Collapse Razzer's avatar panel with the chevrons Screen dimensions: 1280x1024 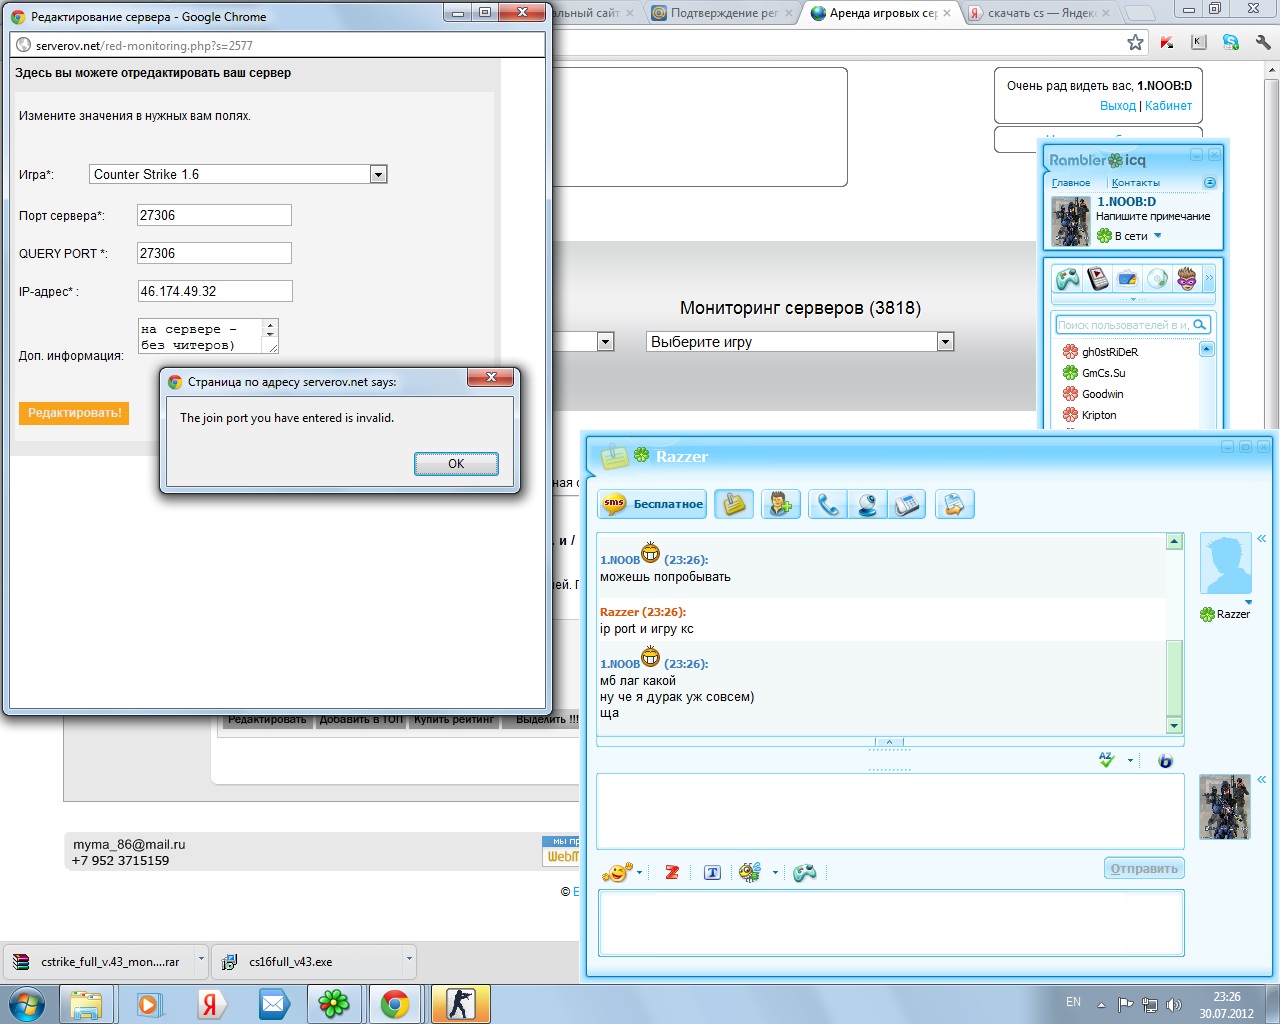click(x=1262, y=538)
